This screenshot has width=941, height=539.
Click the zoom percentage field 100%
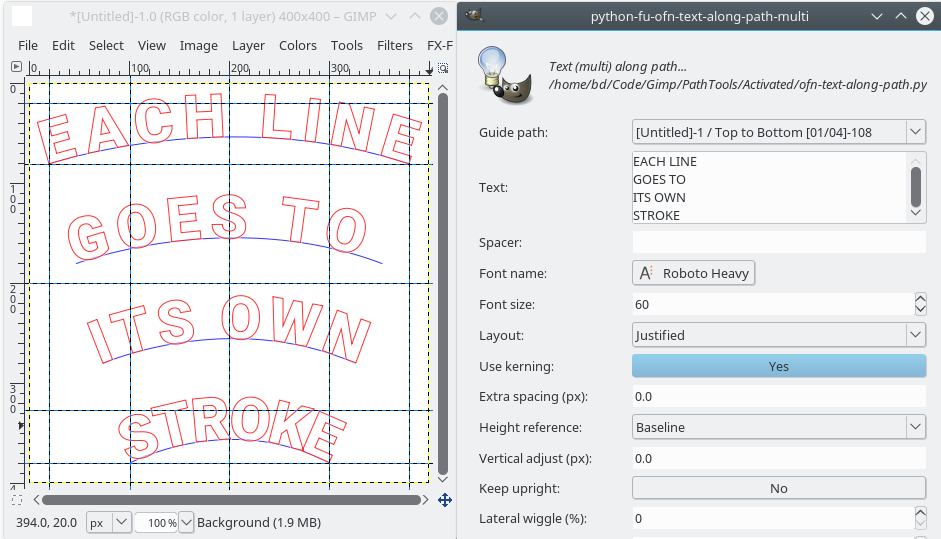157,523
